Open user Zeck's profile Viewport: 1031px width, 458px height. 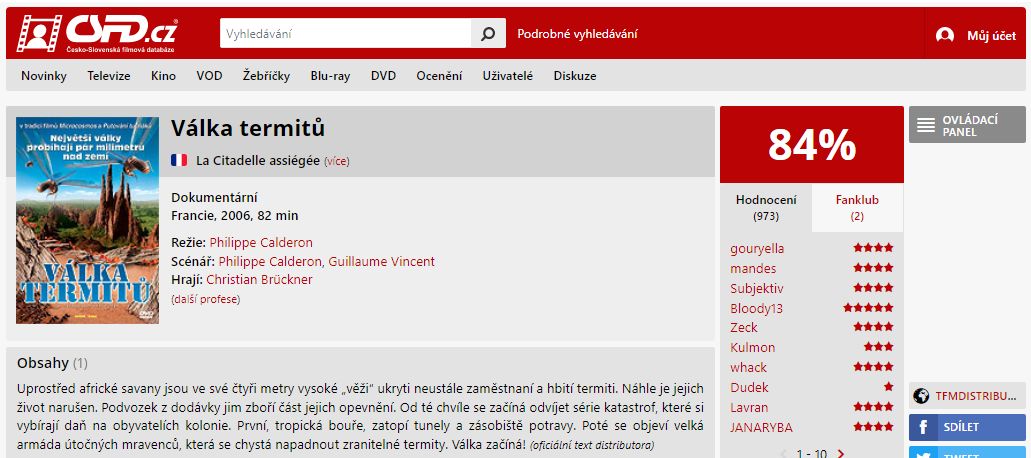pos(744,327)
